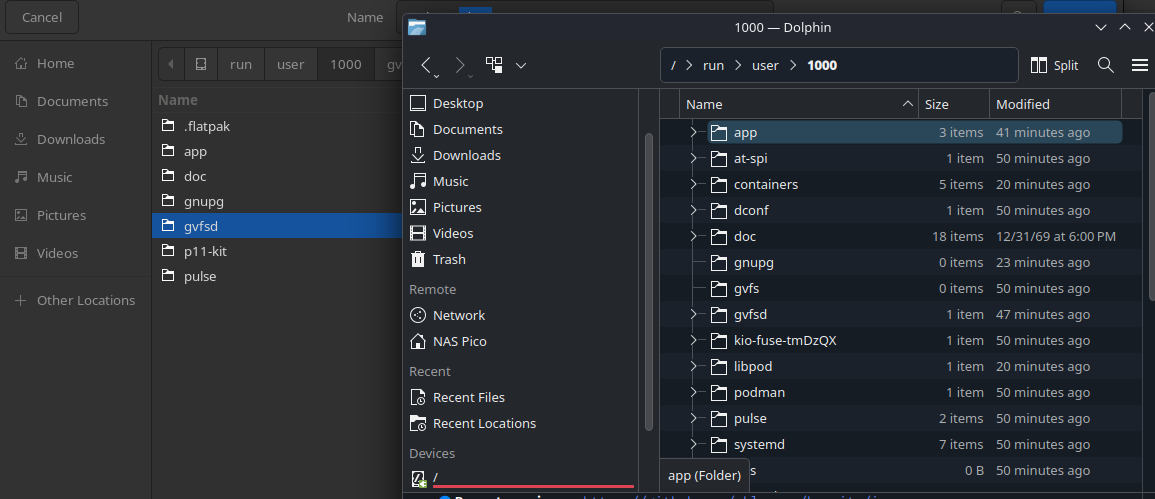Open Downloads in Dolphin places
Screen dimensions: 1155x499
pos(455,156)
